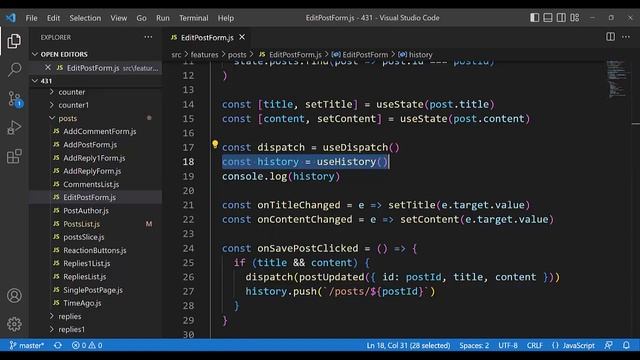Change encoding via UTF-8 status item

click(508, 345)
